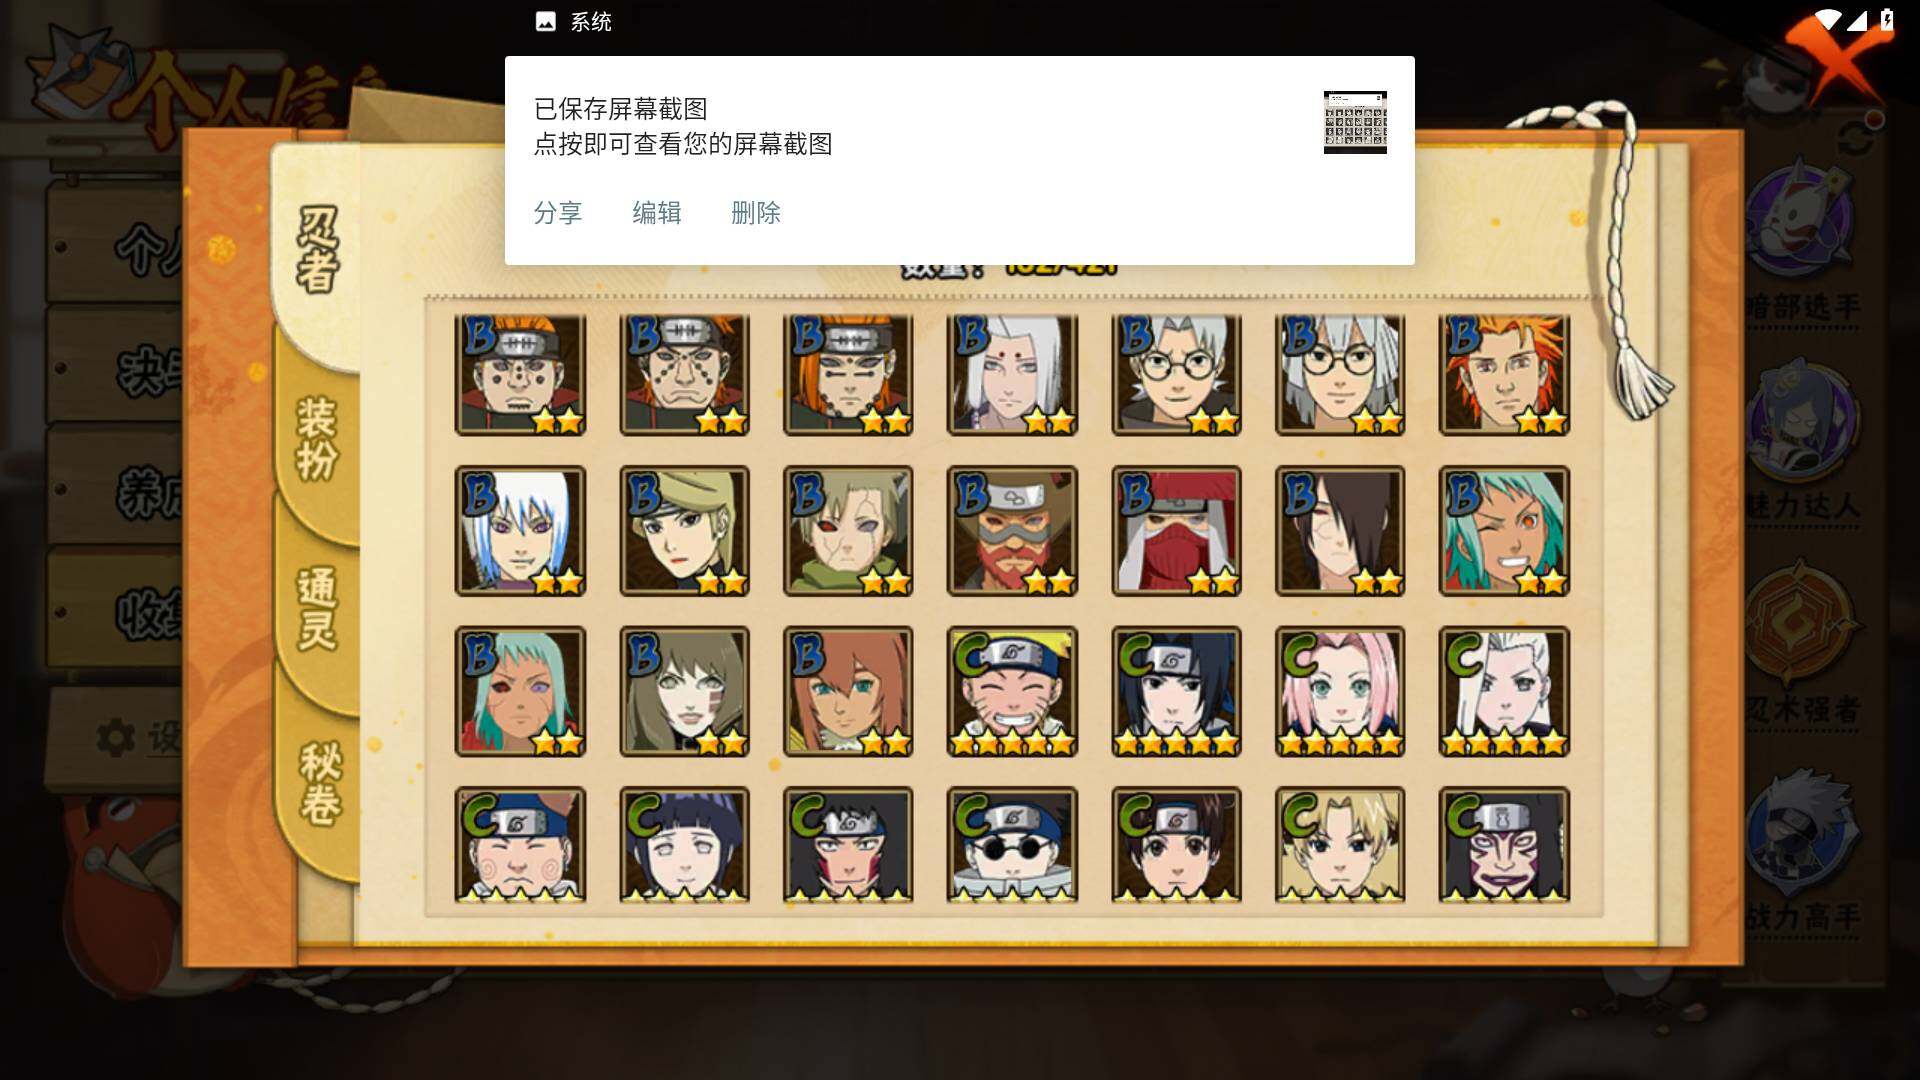1920x1080 pixels.
Task: Tap 分享 in the screenshot notification
Action: click(558, 213)
